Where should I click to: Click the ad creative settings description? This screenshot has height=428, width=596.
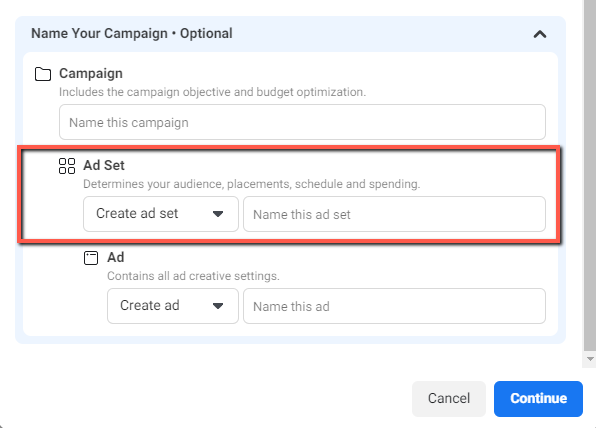[x=193, y=276]
